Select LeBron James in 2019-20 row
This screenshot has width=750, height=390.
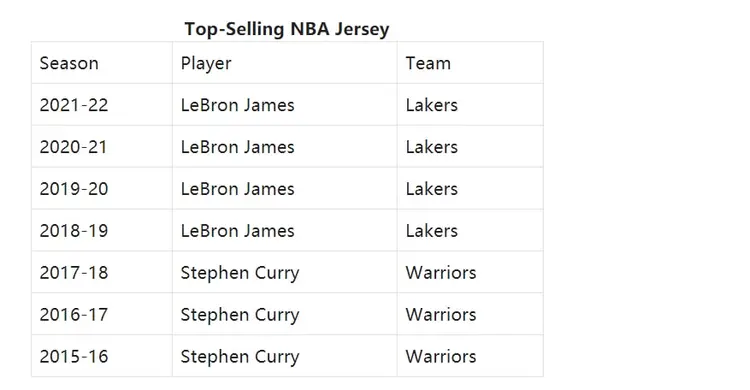pos(237,189)
